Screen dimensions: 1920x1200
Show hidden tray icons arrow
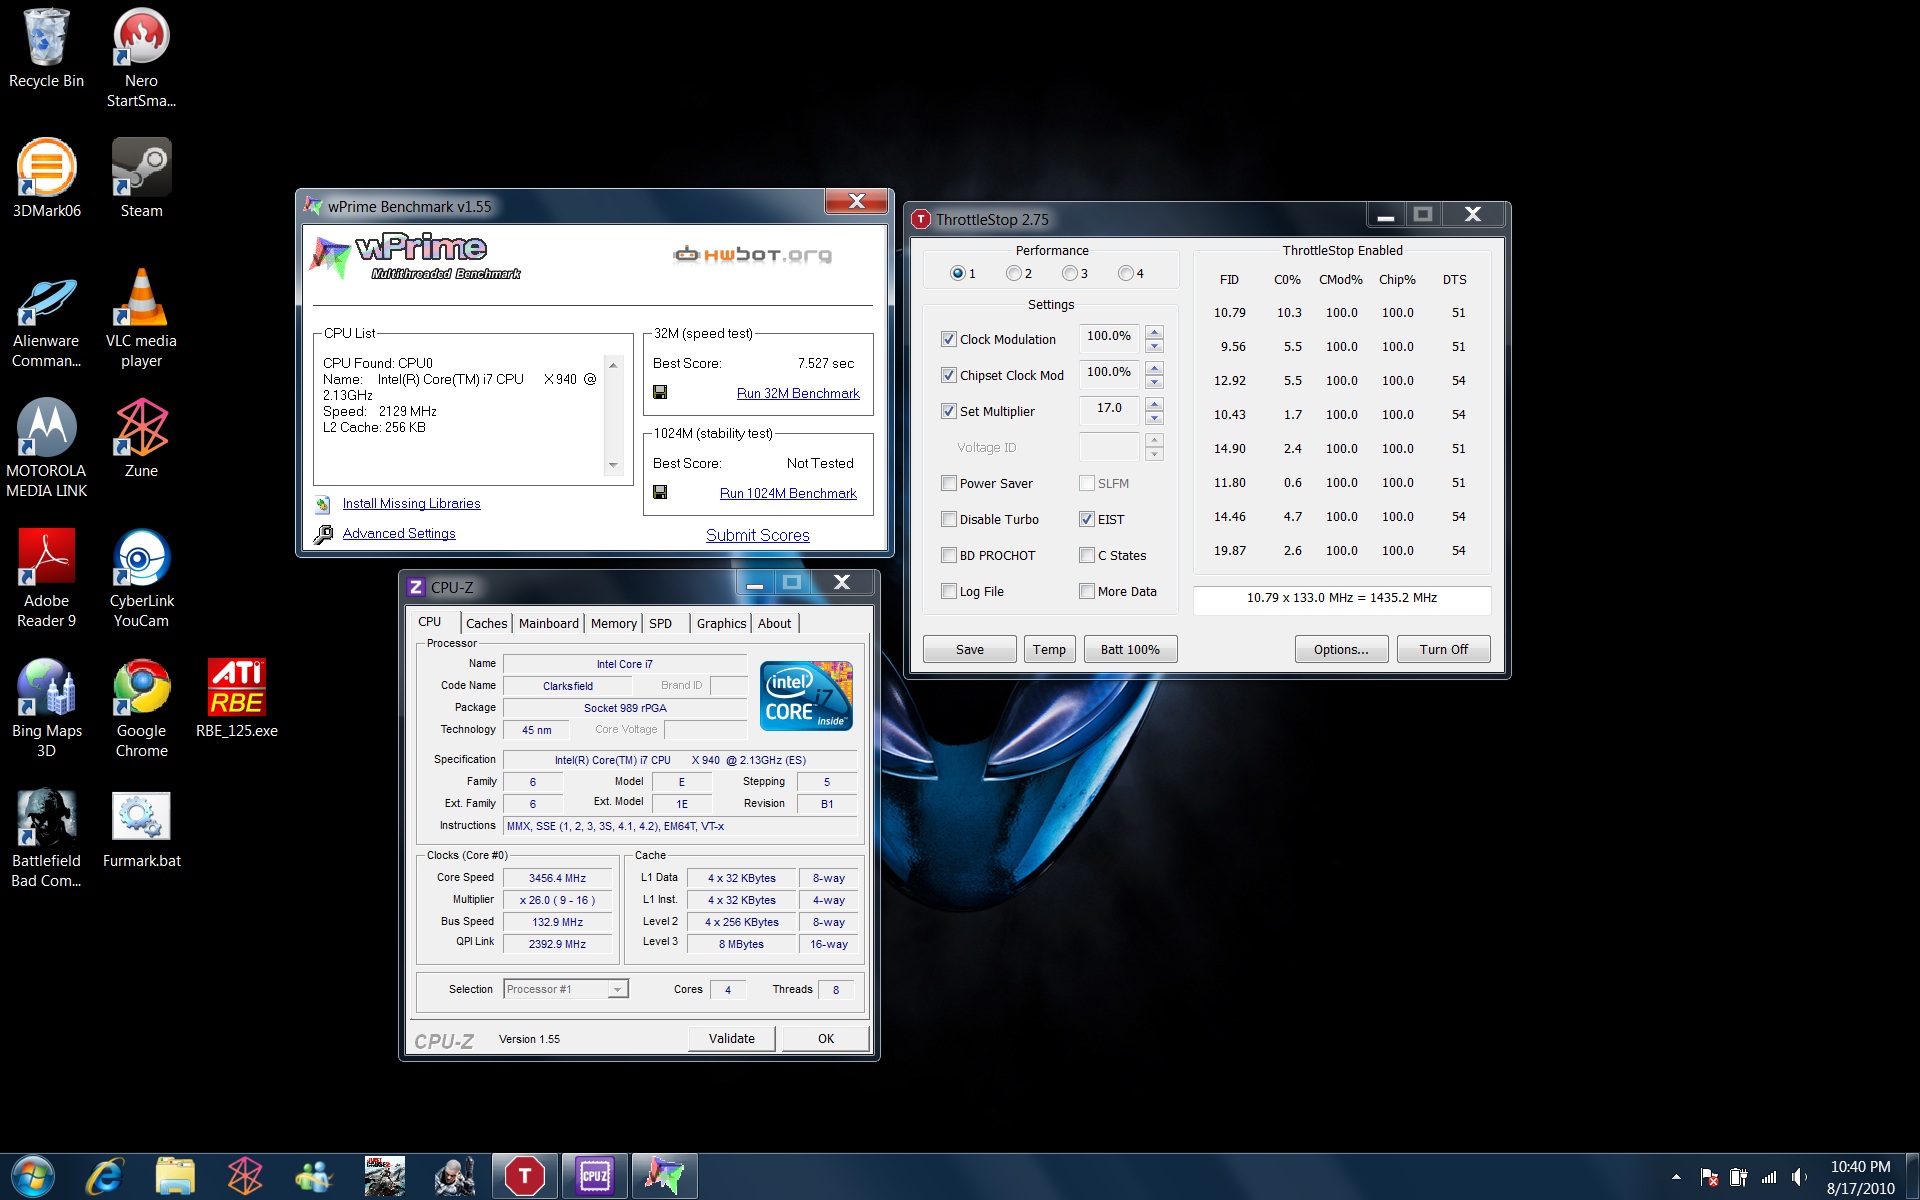pyautogui.click(x=1676, y=1177)
